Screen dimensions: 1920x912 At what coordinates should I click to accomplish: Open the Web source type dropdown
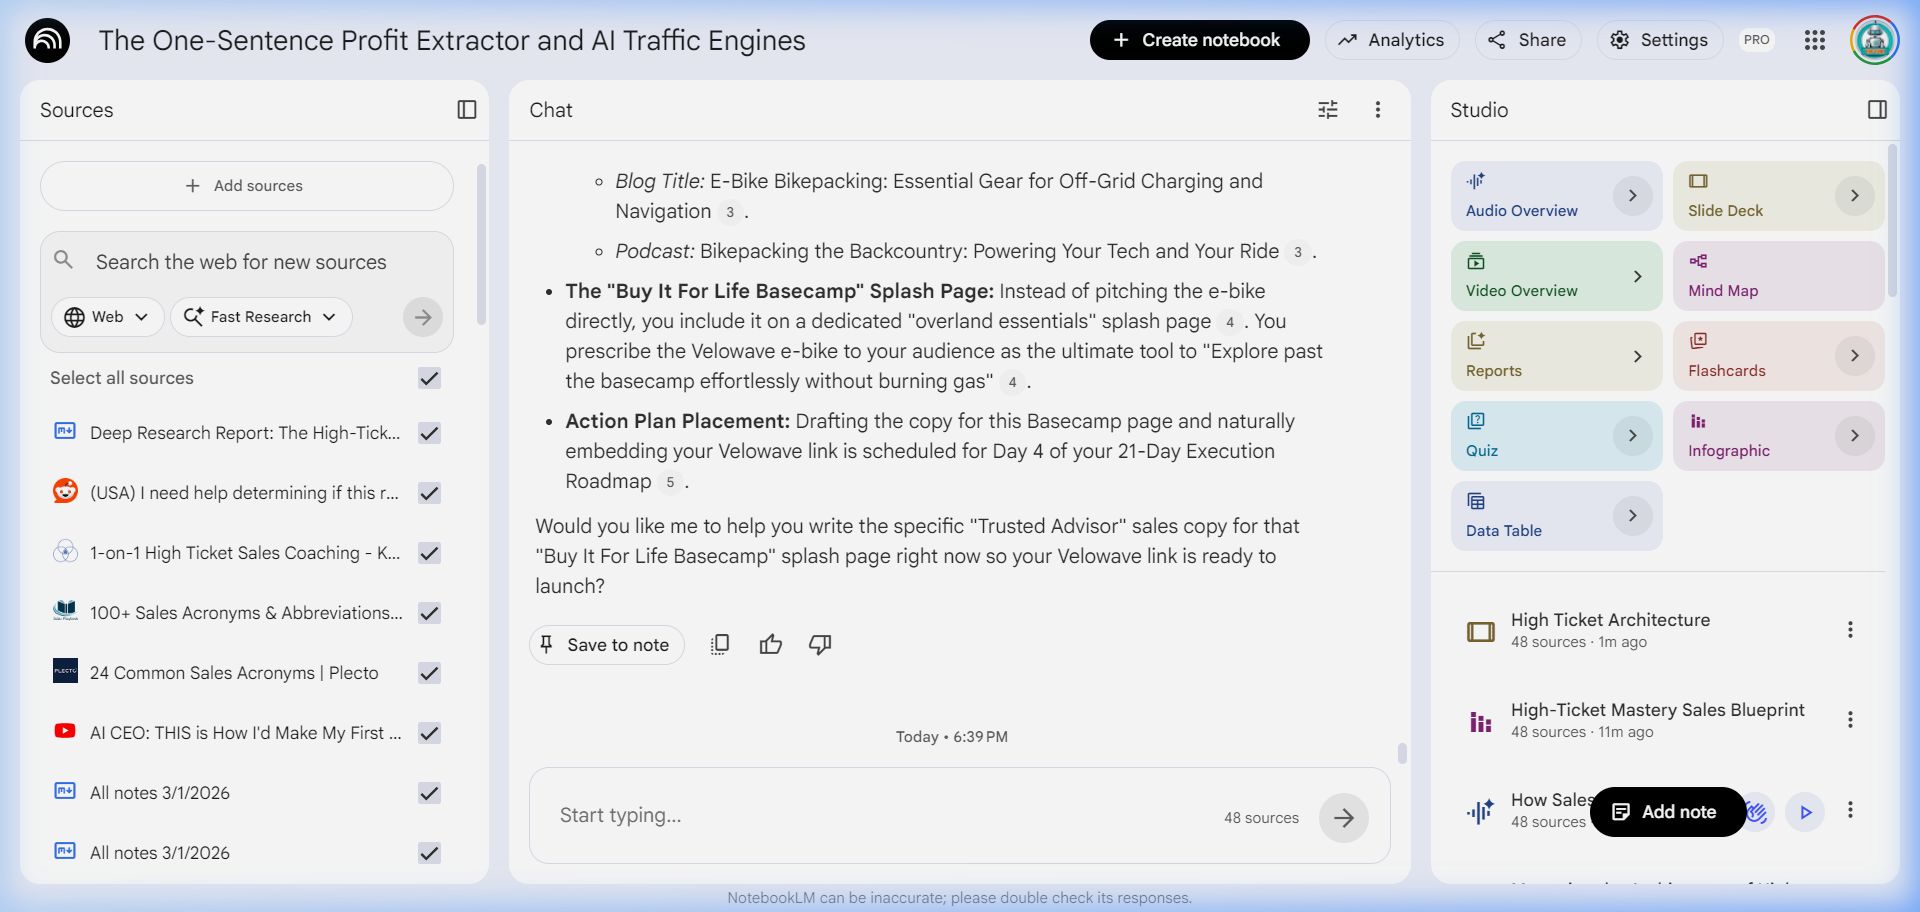click(x=107, y=317)
